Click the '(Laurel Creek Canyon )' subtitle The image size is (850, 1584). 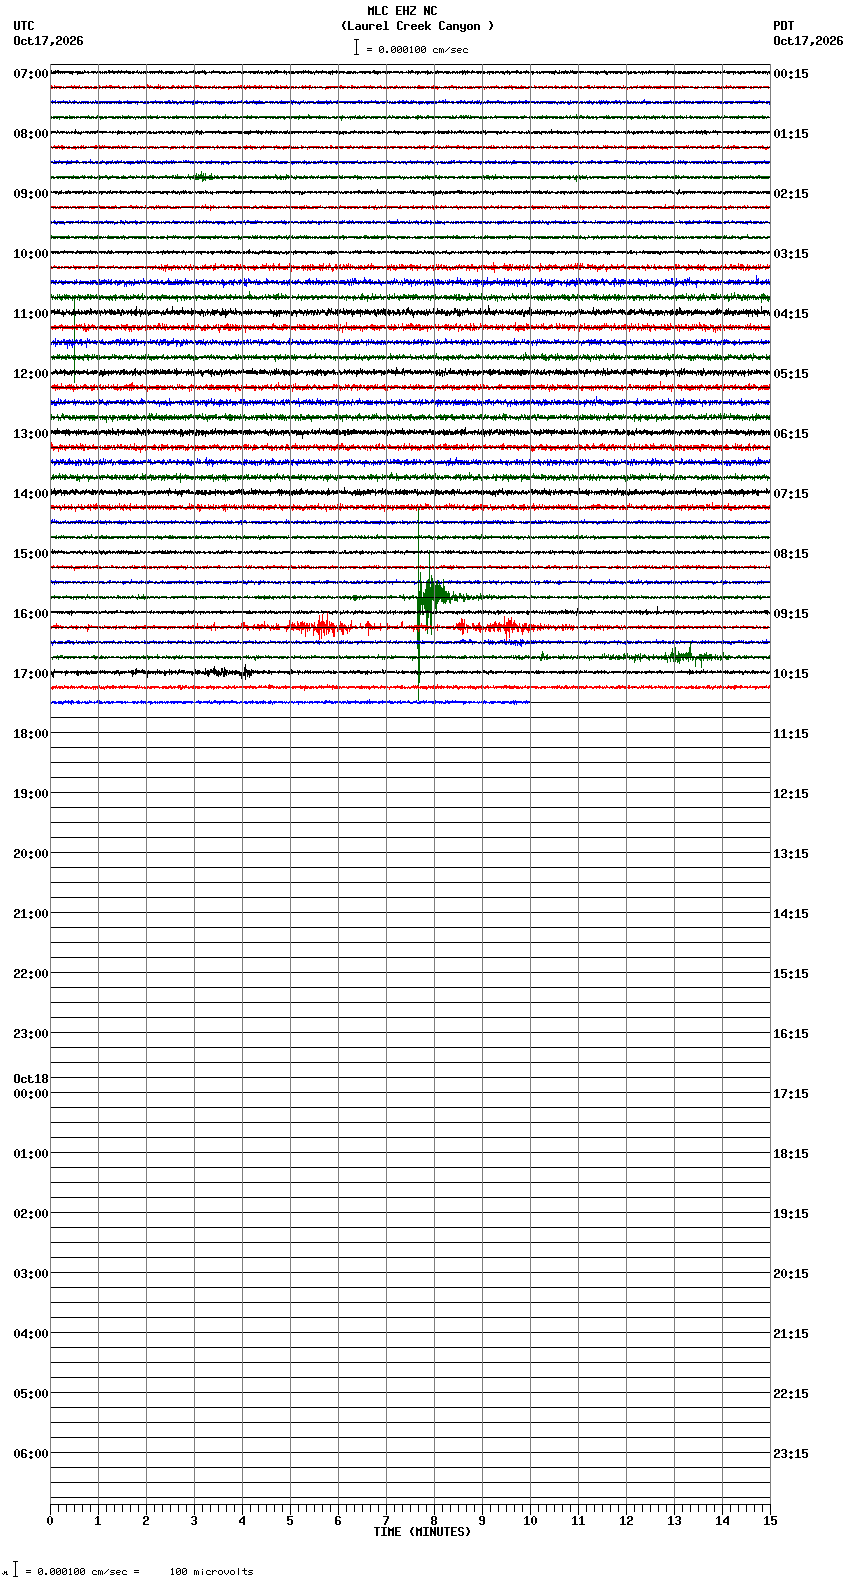click(417, 26)
